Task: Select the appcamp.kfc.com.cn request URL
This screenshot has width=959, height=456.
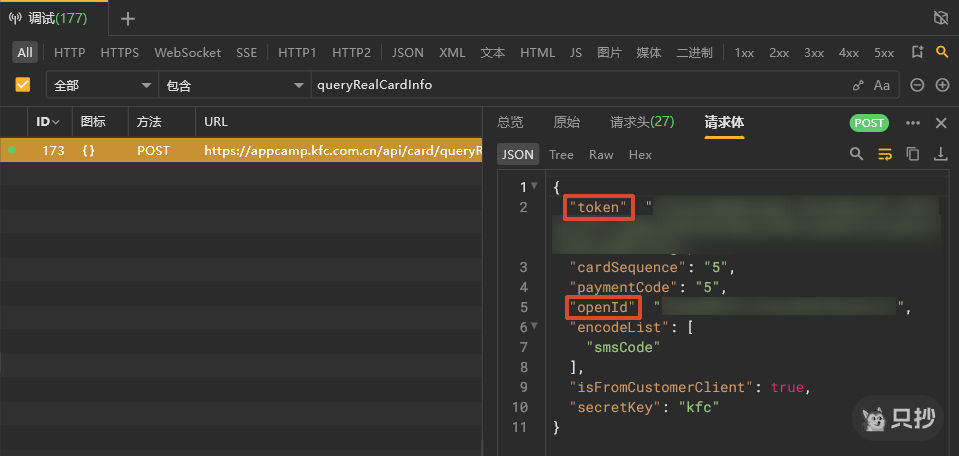Action: (342, 150)
